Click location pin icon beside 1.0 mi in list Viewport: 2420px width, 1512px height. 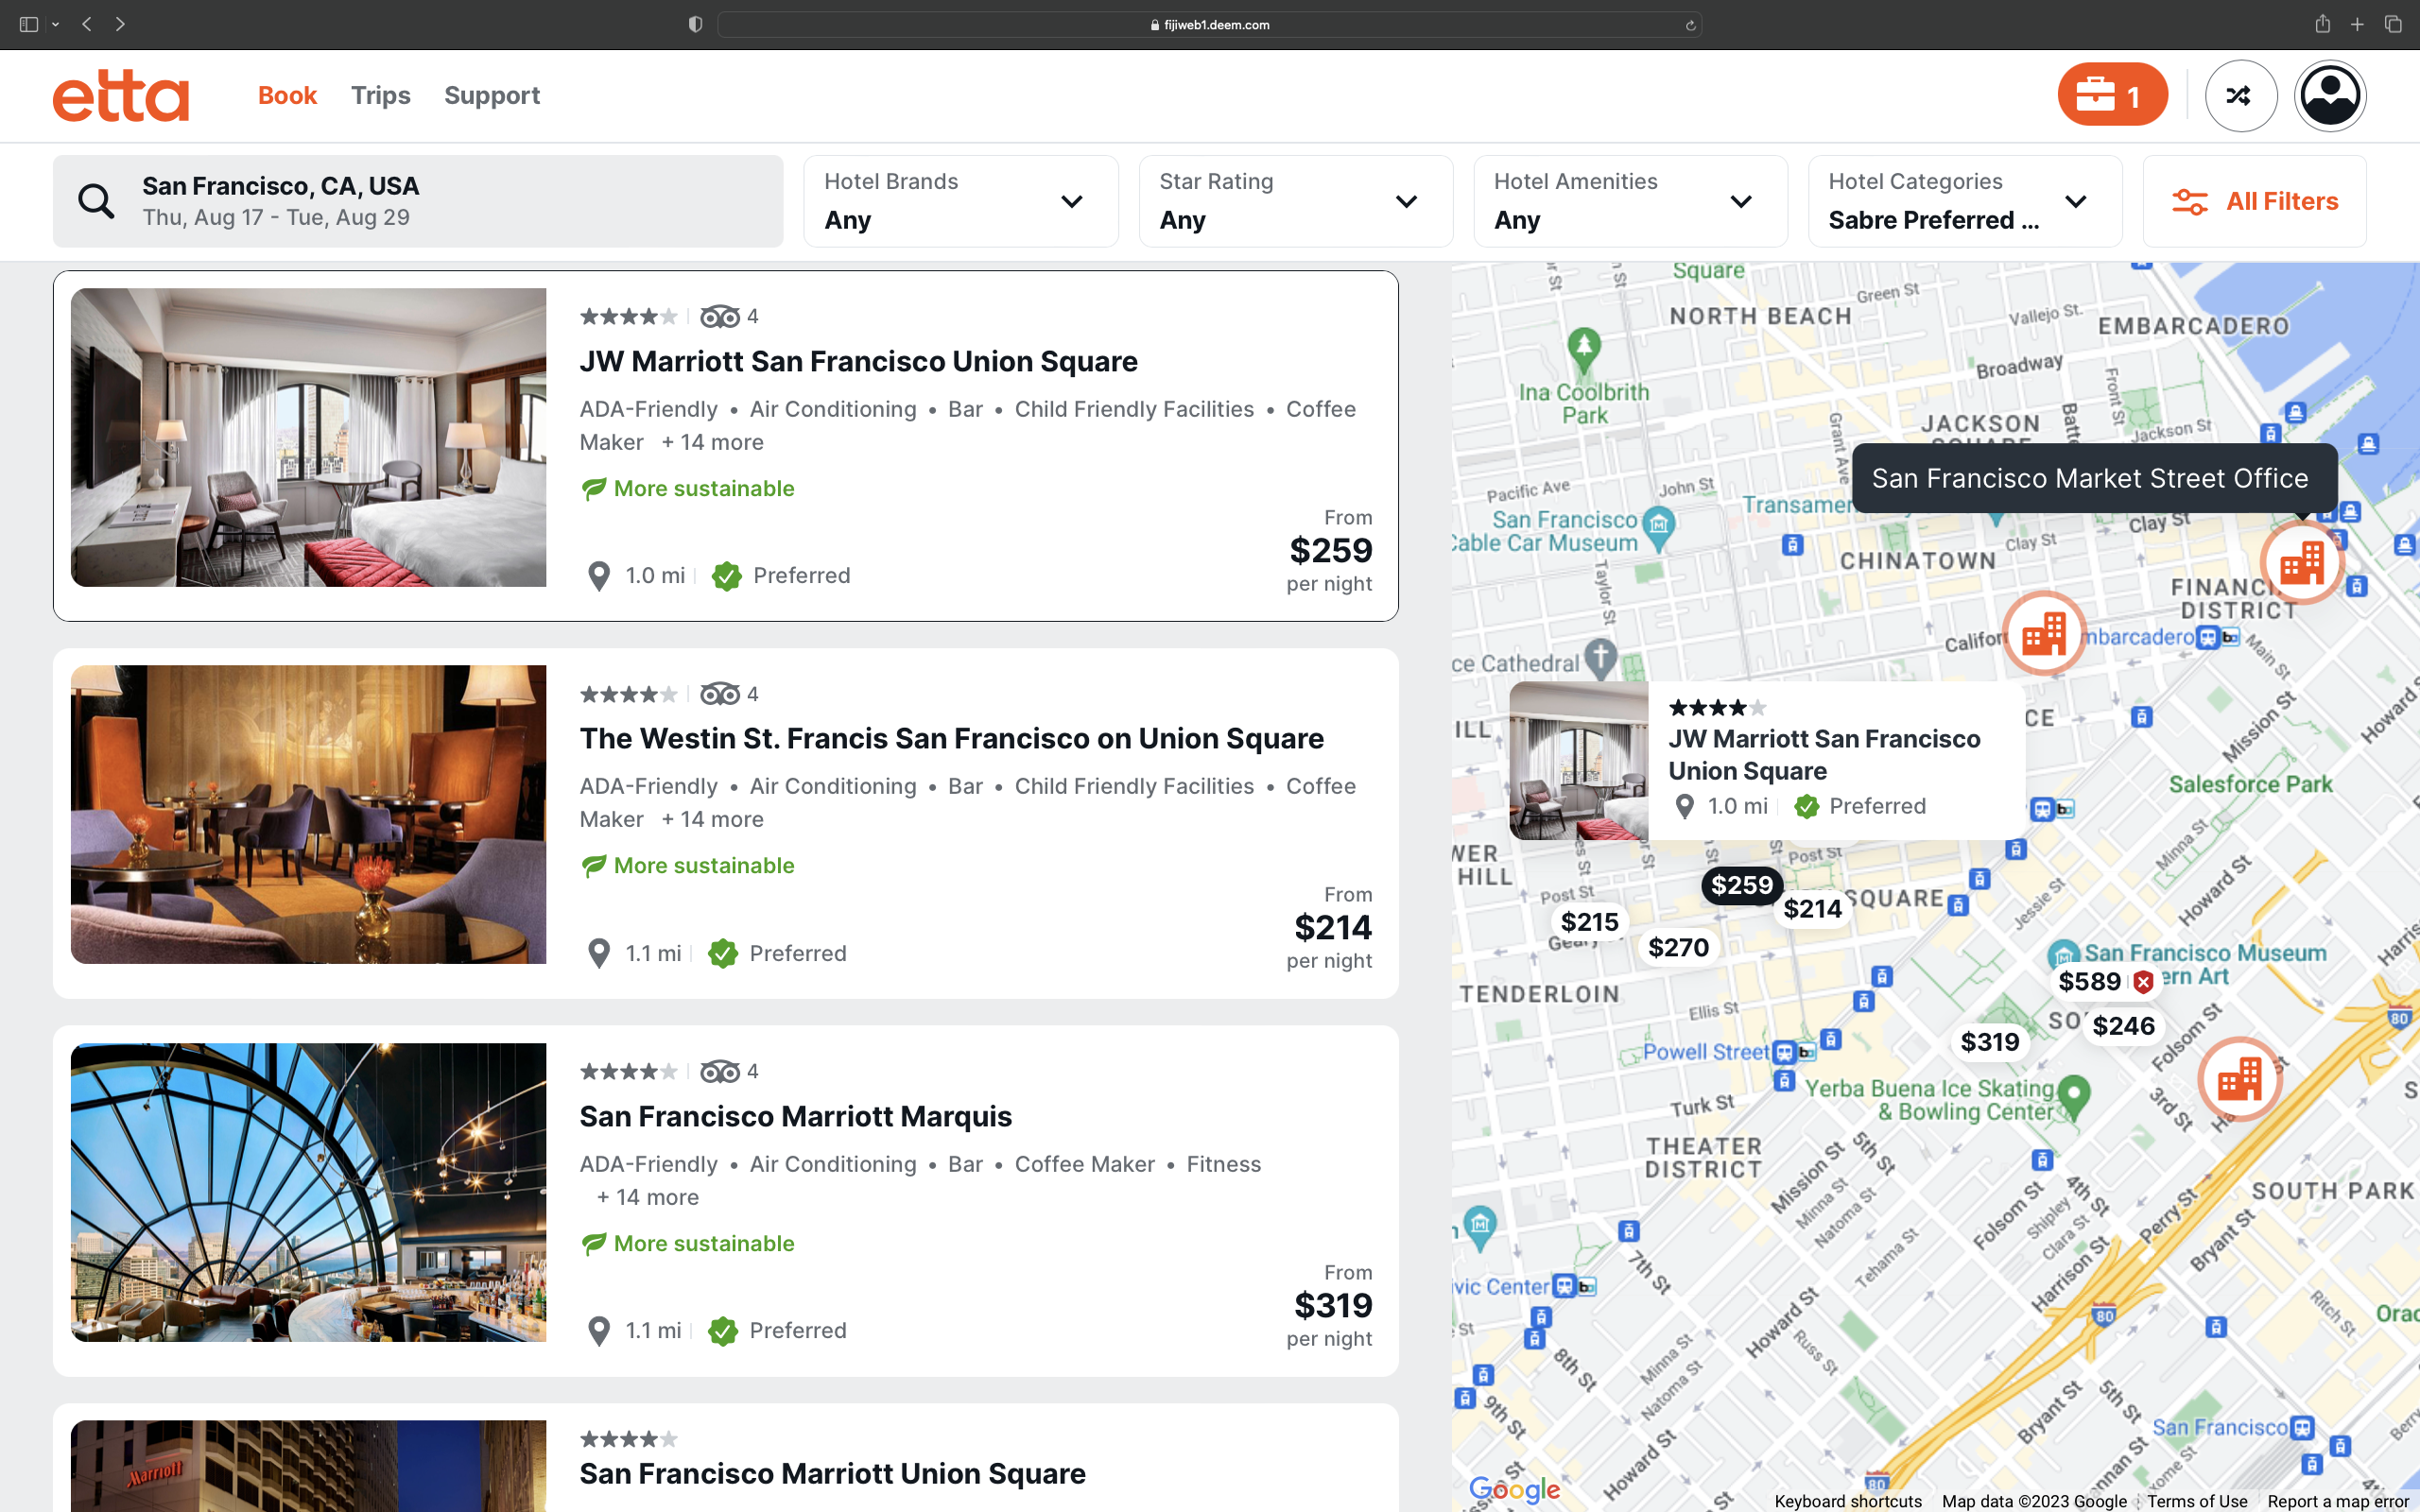coord(598,576)
